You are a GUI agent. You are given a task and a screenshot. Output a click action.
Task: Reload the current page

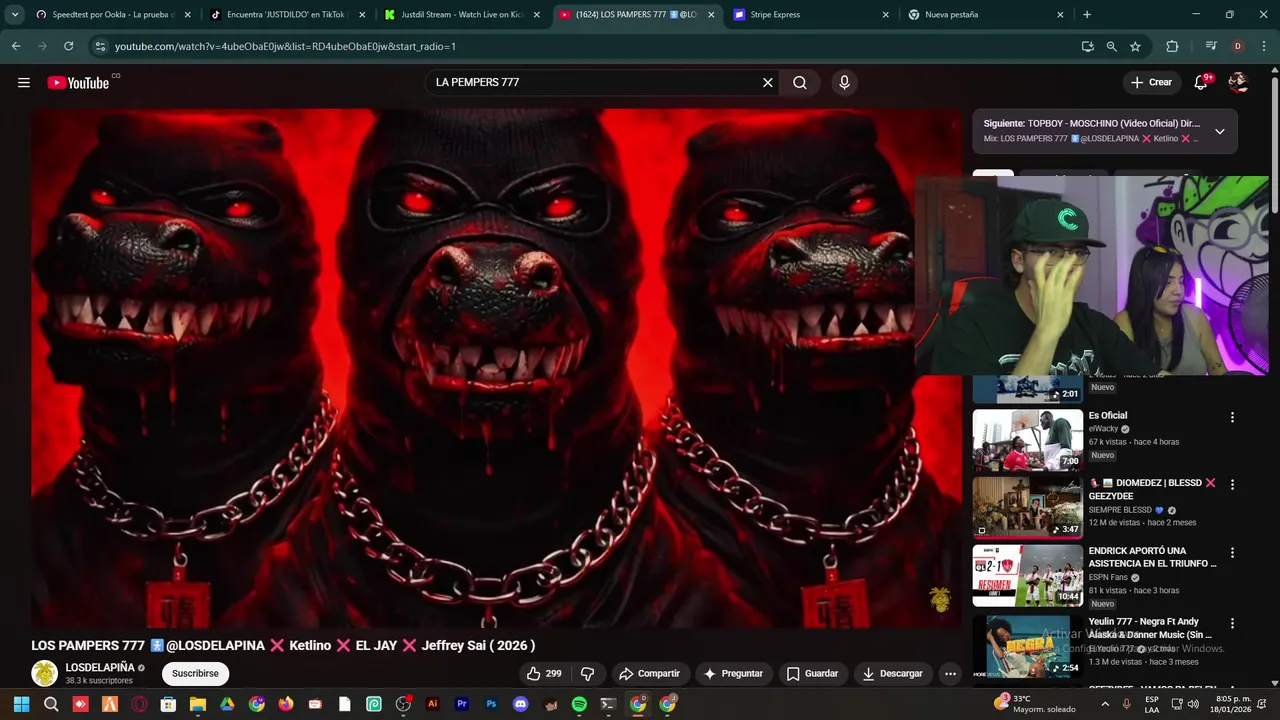click(68, 46)
